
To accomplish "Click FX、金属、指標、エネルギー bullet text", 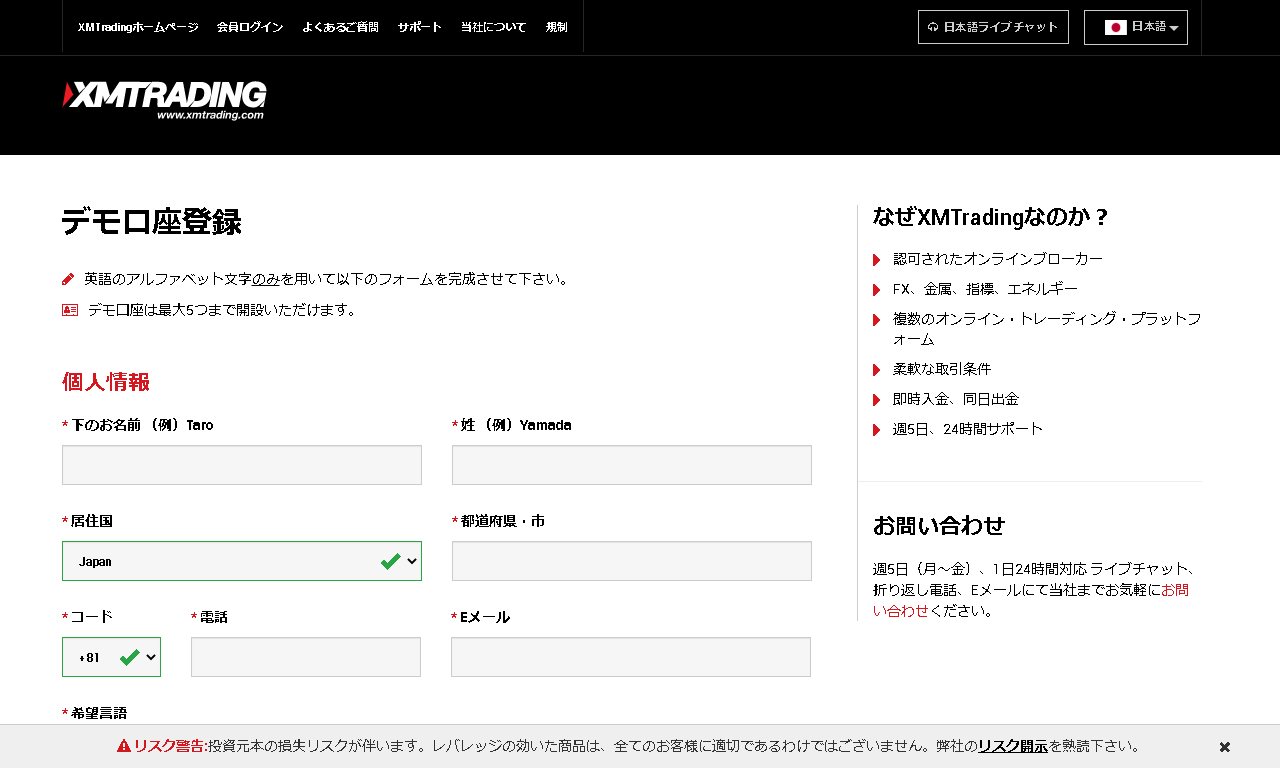I will tap(985, 289).
